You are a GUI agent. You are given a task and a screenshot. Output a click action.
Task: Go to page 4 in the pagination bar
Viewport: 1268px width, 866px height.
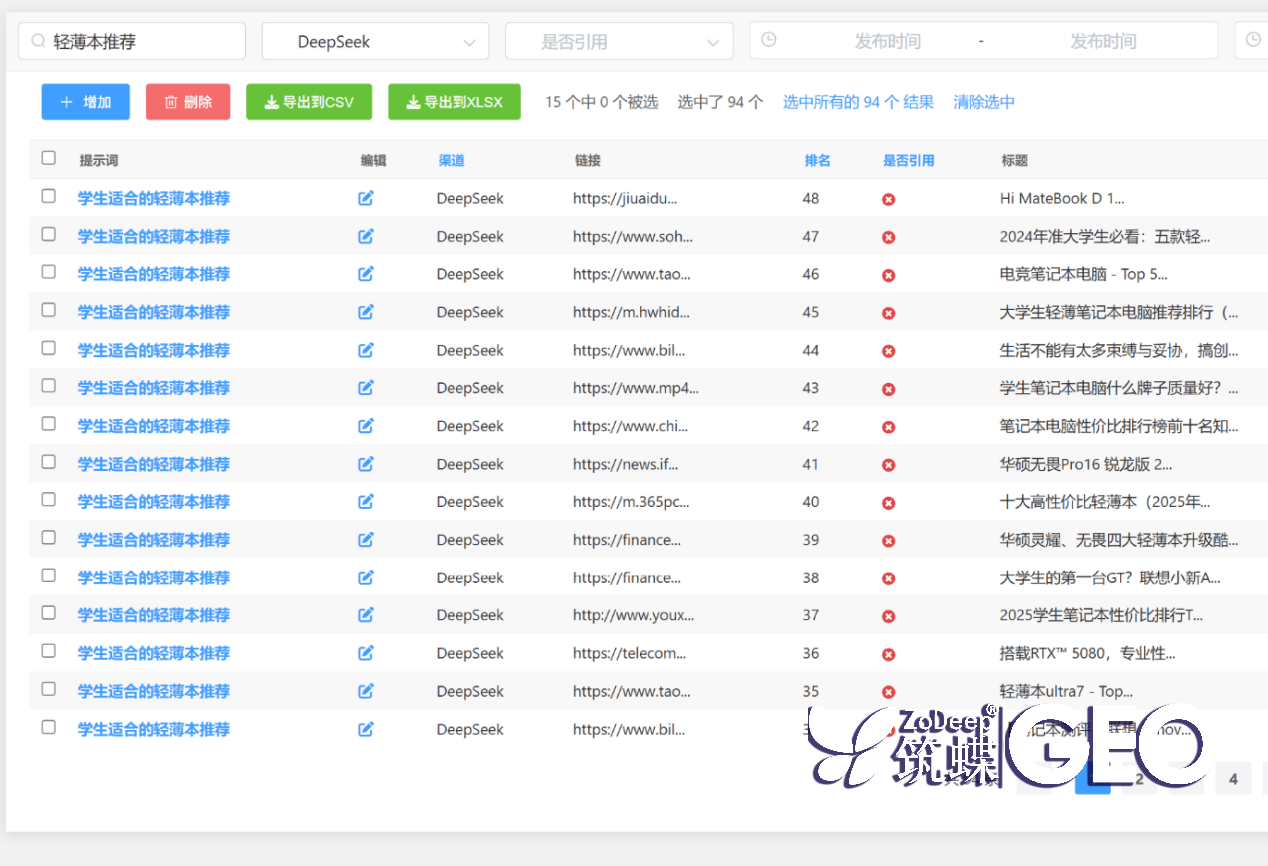[x=1233, y=778]
